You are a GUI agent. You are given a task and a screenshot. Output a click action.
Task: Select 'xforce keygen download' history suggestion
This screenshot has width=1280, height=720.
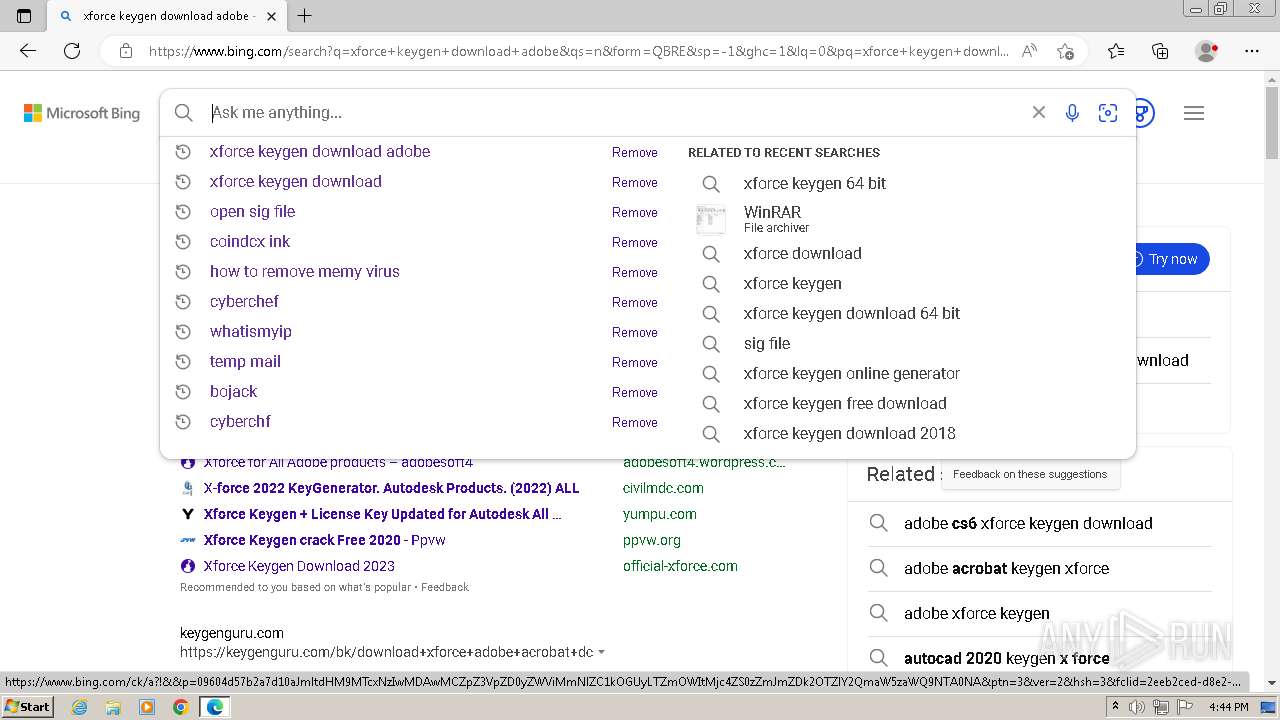(296, 182)
